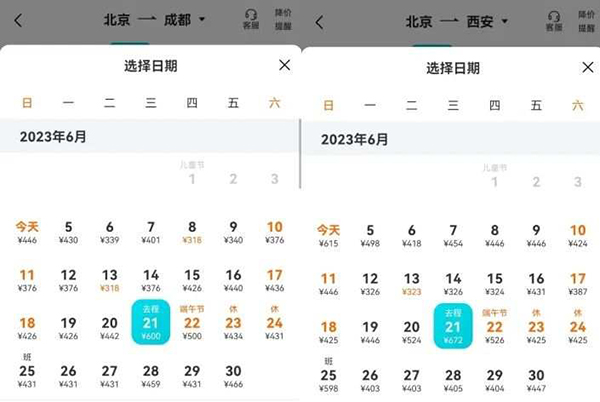The height and width of the screenshot is (402, 600).
Task: Select June 6 priced ¥339
Action: click(110, 232)
